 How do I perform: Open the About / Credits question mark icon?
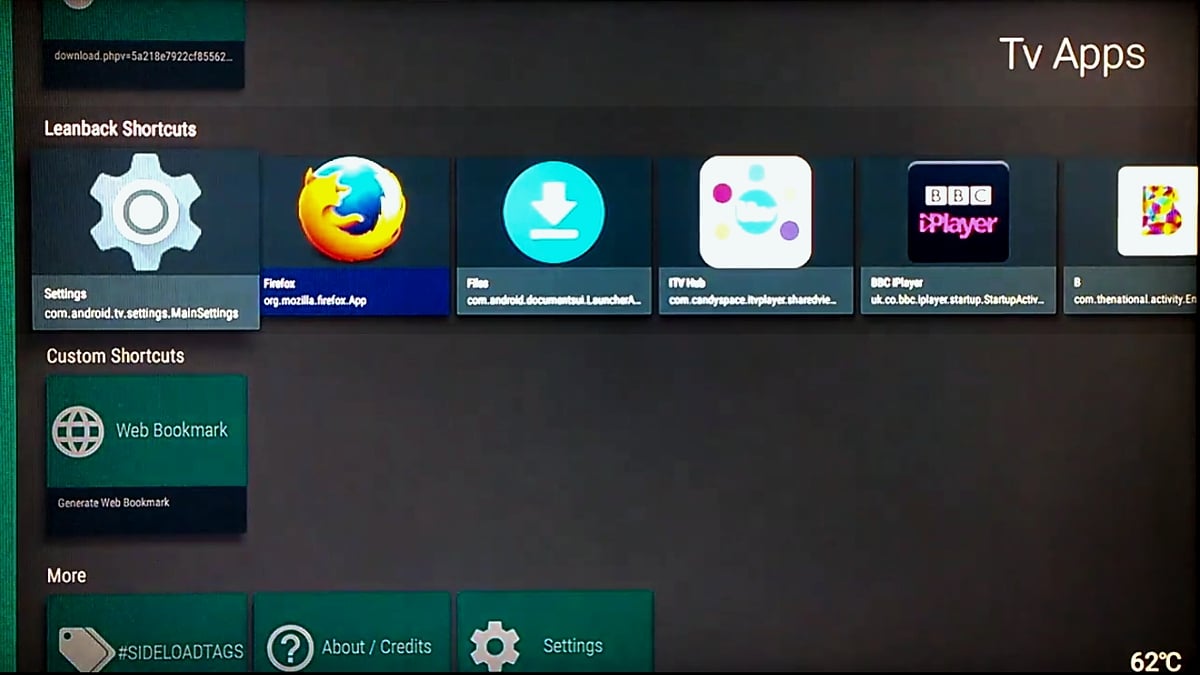291,646
